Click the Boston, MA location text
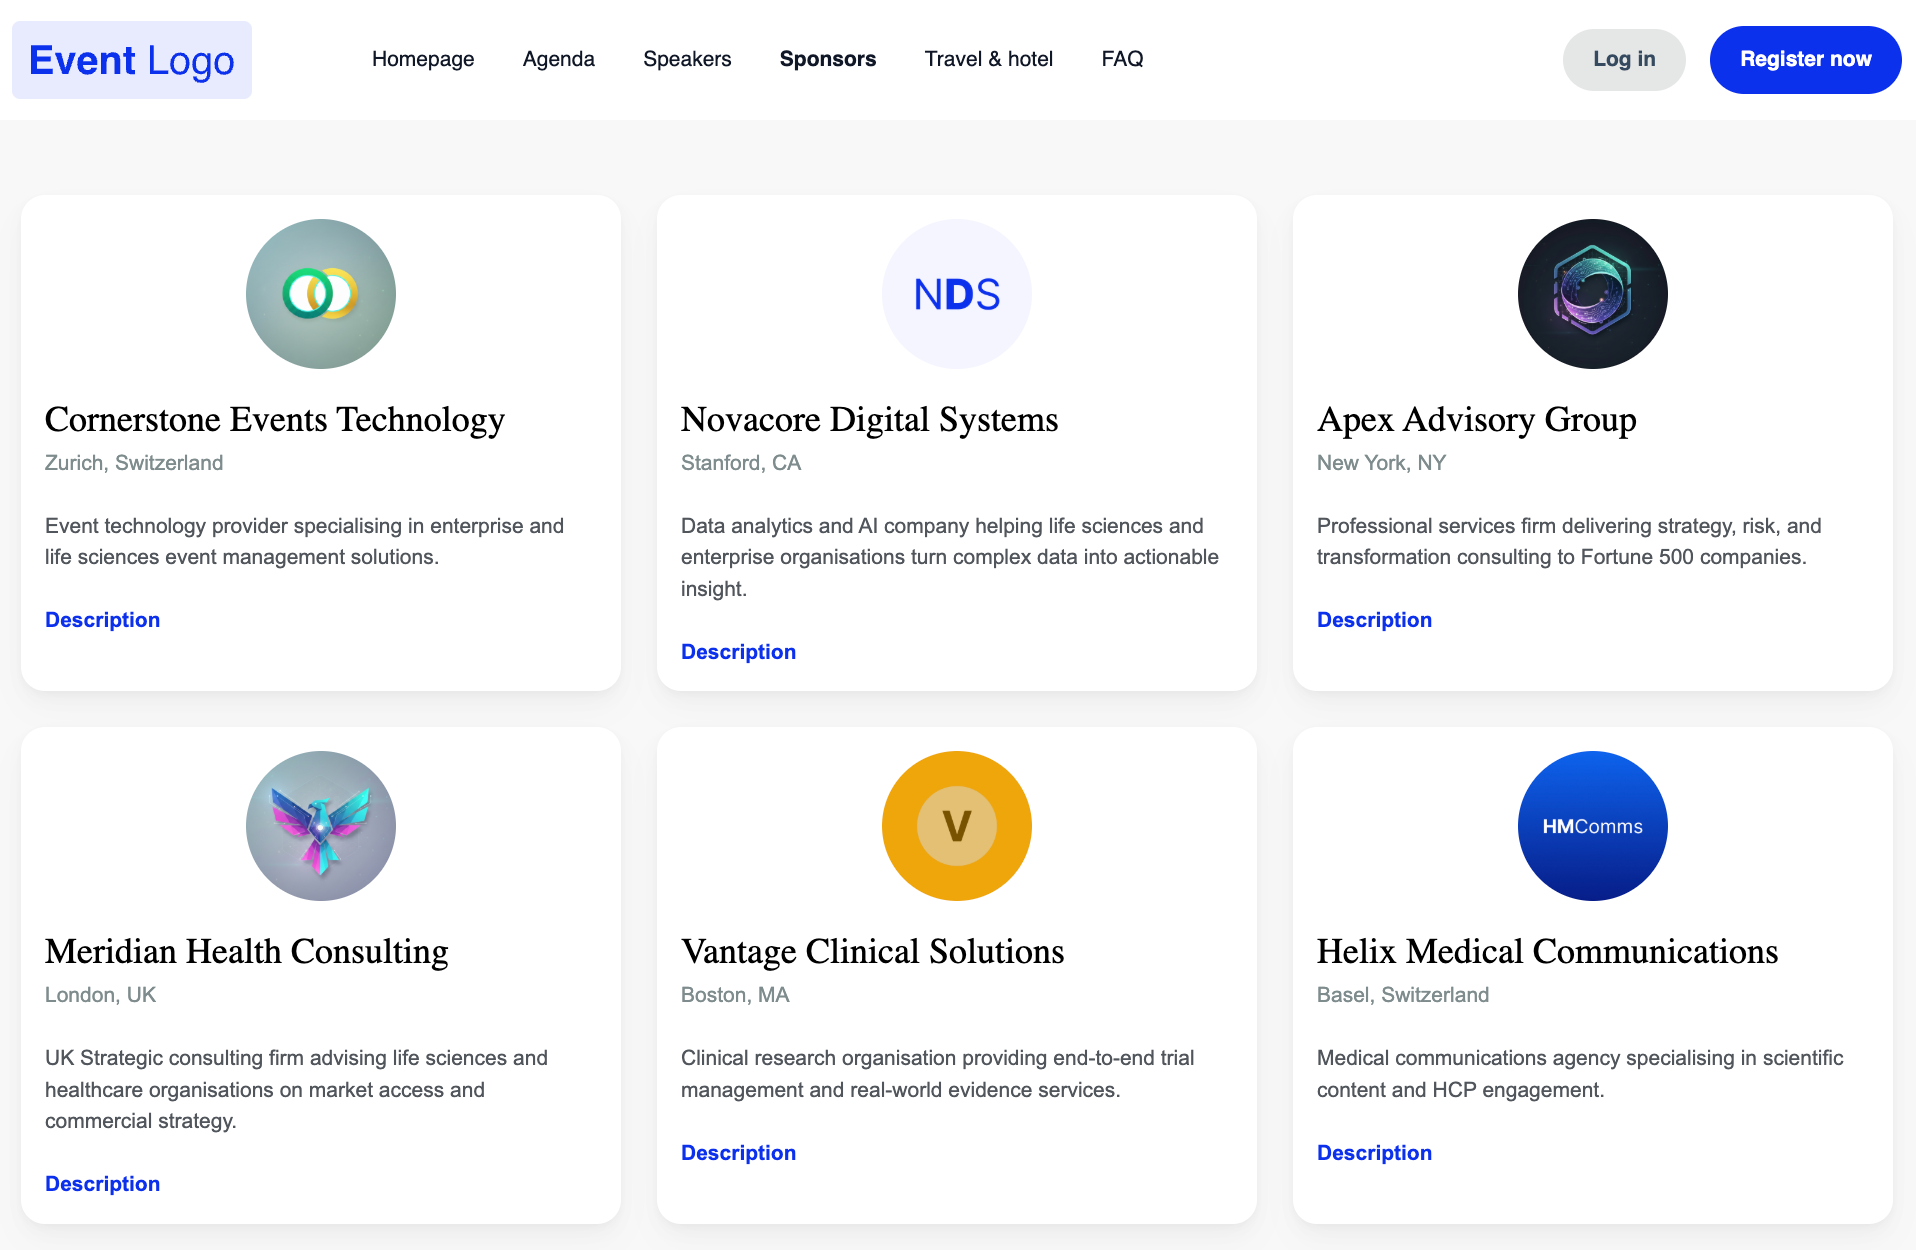Viewport: 1916px width, 1250px height. pos(735,995)
